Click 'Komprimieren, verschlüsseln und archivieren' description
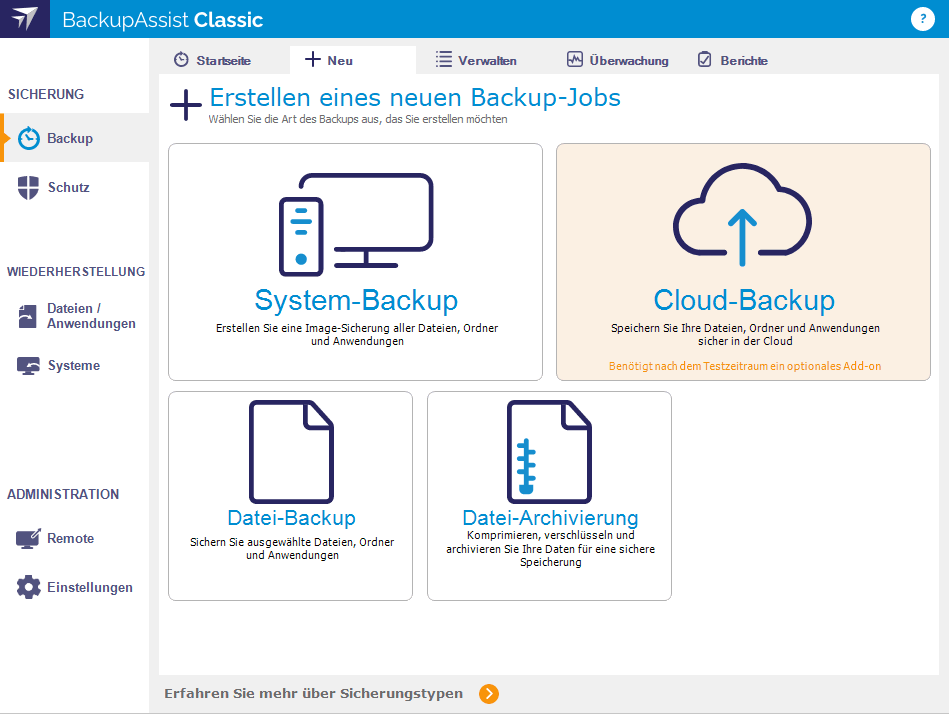949x714 pixels. [550, 548]
